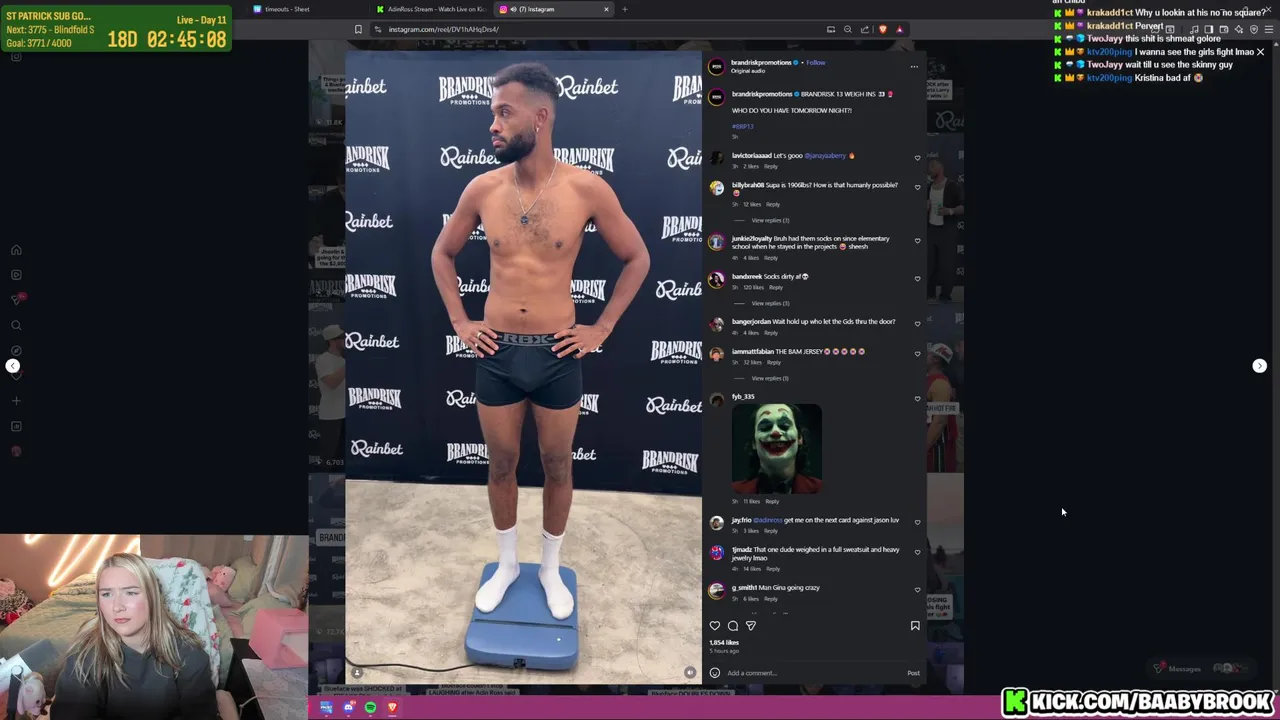Reply to junkie2loyalty's comment
The height and width of the screenshot is (720, 1280).
(771, 258)
